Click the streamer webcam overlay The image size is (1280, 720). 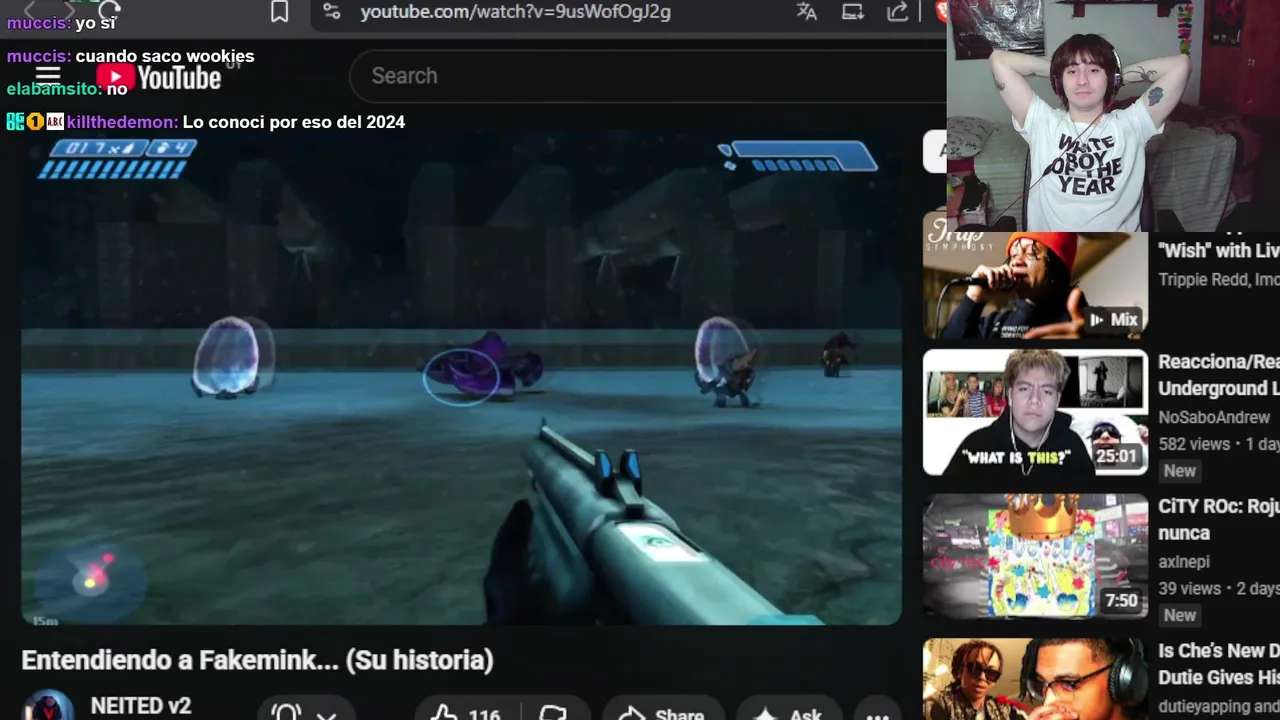[x=1113, y=116]
